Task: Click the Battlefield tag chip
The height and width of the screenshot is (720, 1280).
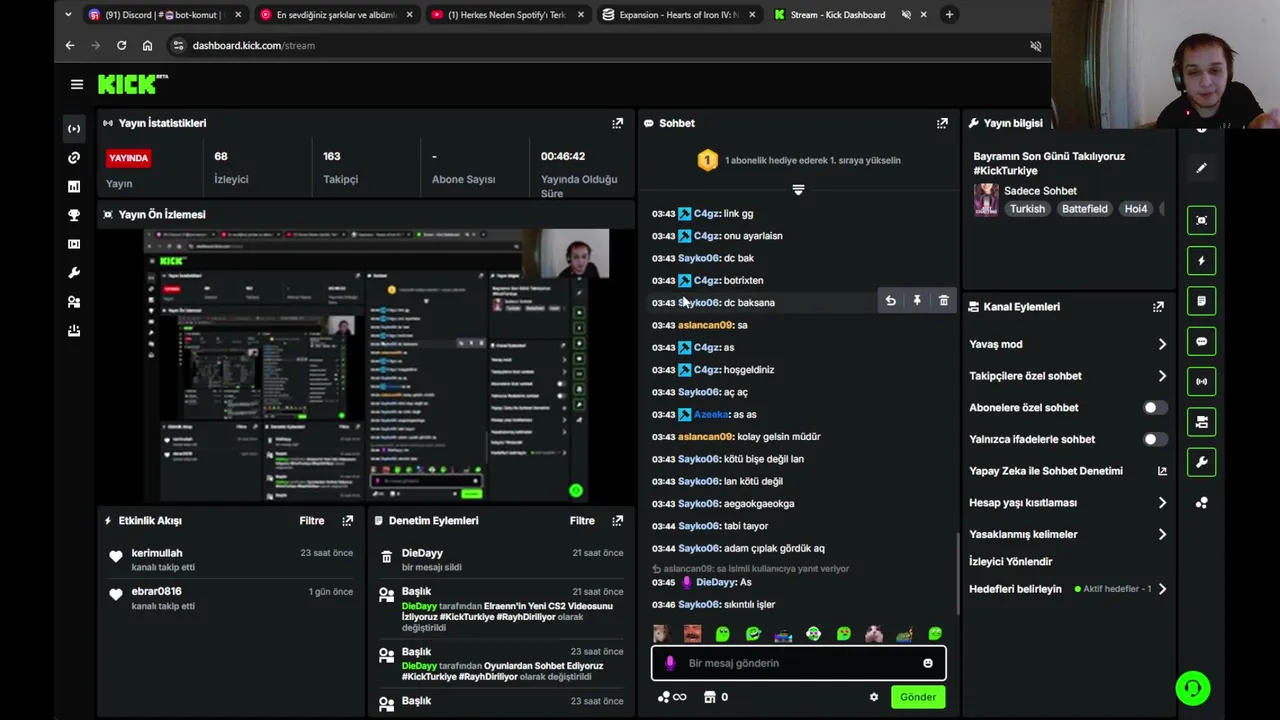Action: point(1085,209)
